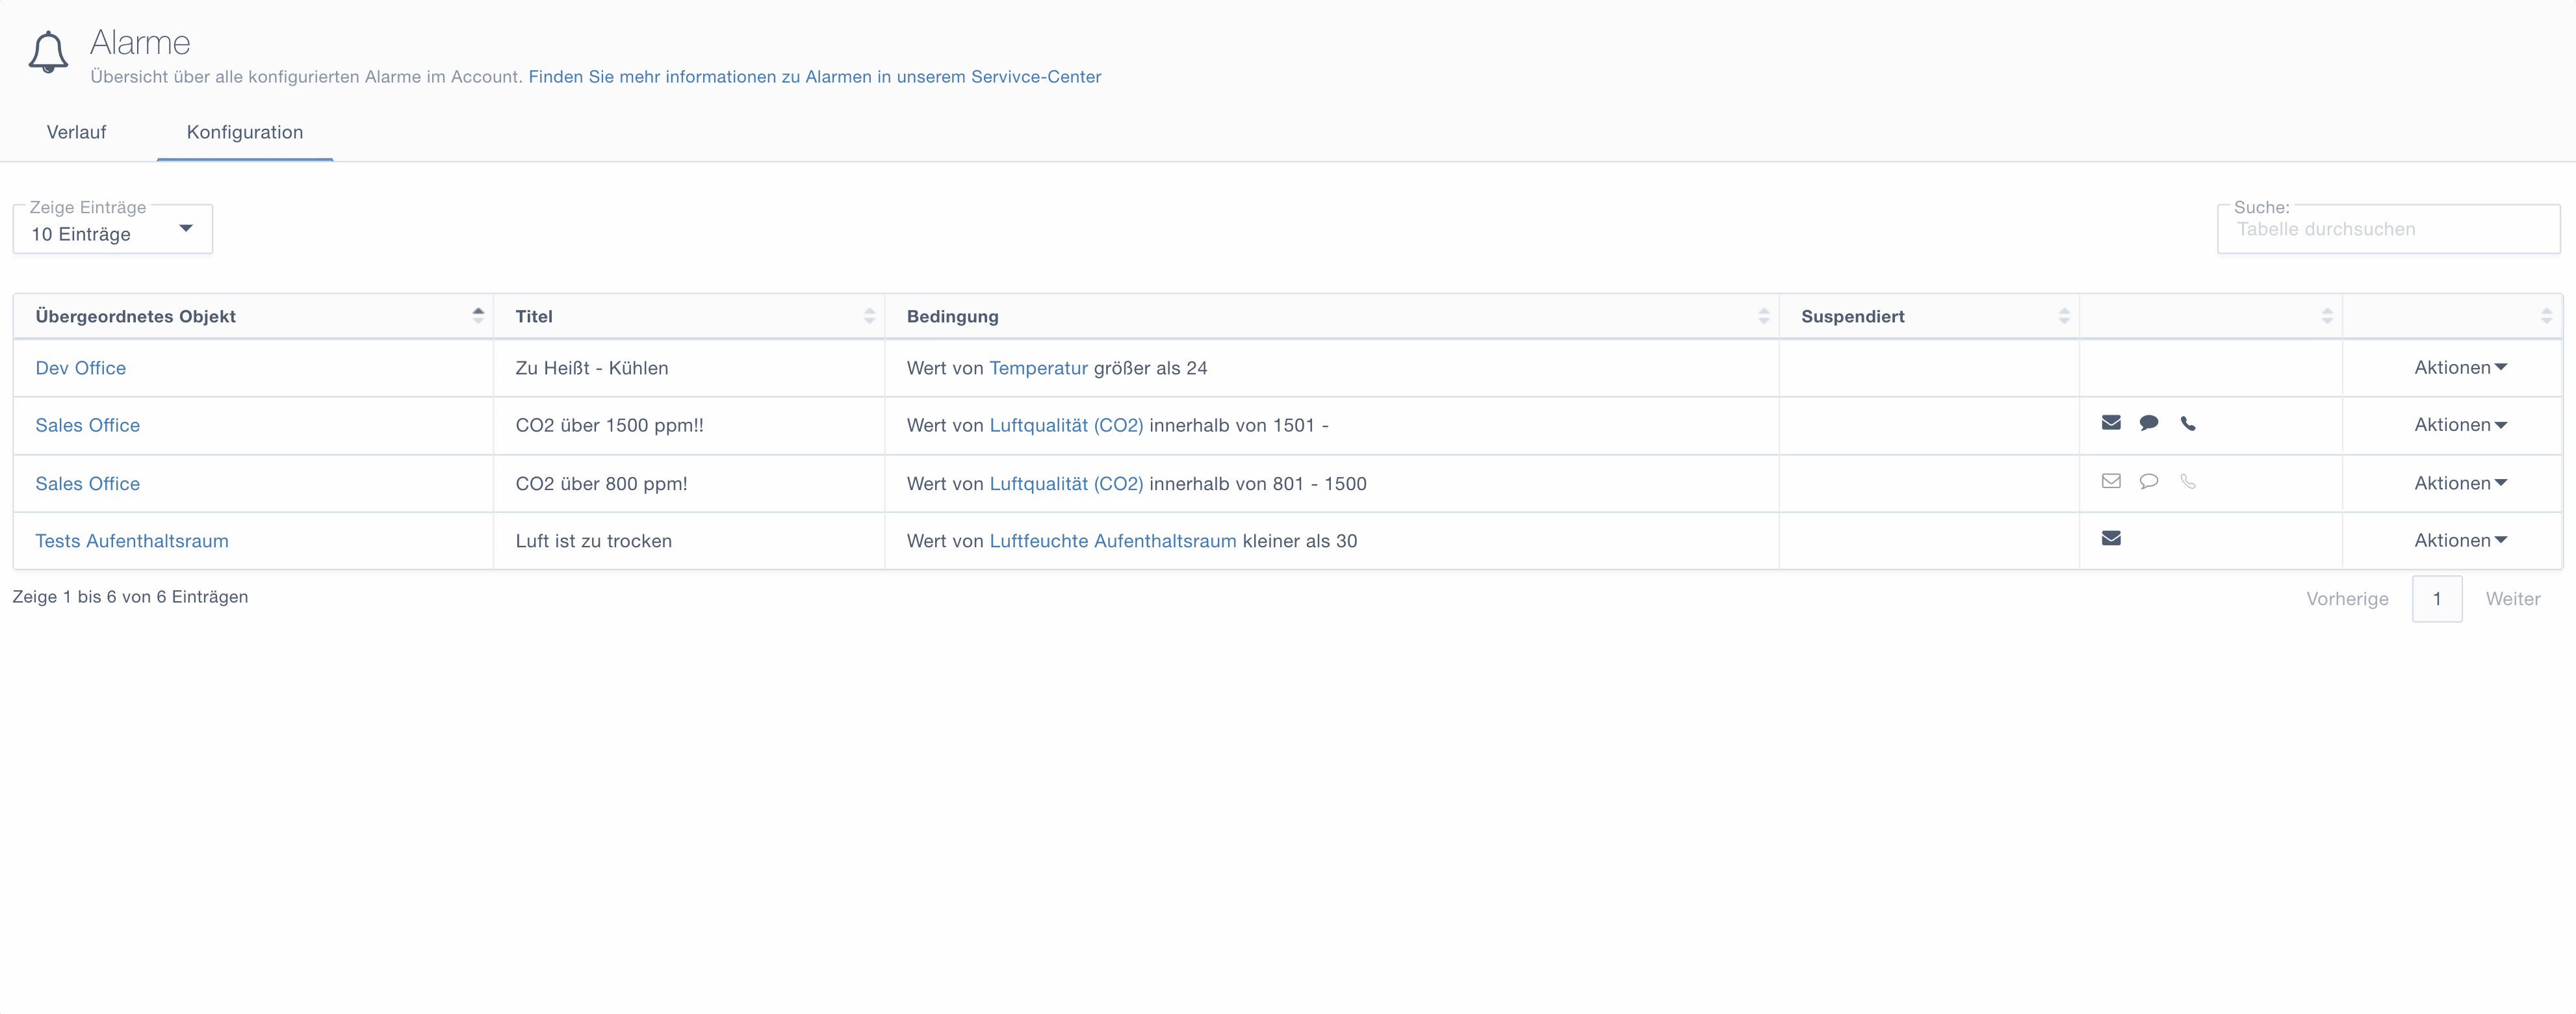Click phone icon in CO2 über 1500 ppm row

tap(2188, 423)
